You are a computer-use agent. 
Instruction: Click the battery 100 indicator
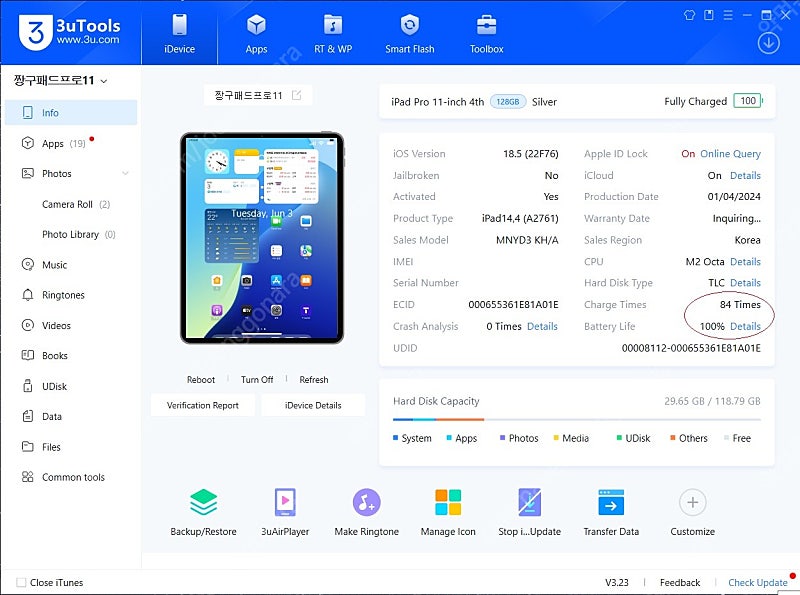[748, 101]
